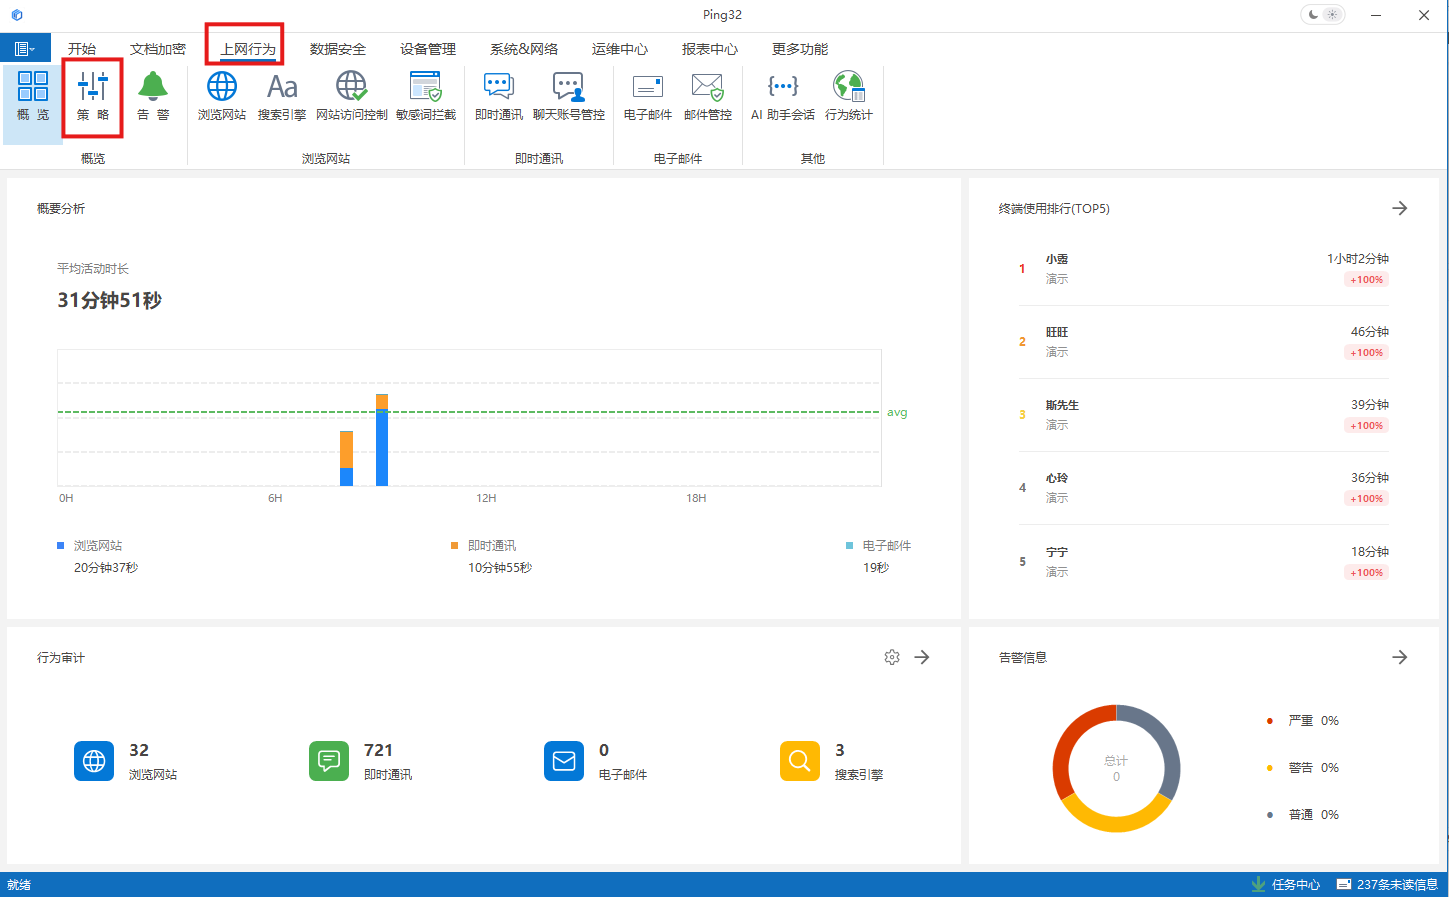The image size is (1449, 897).
Task: Switch to the 数据安全 tab
Action: coord(337,49)
